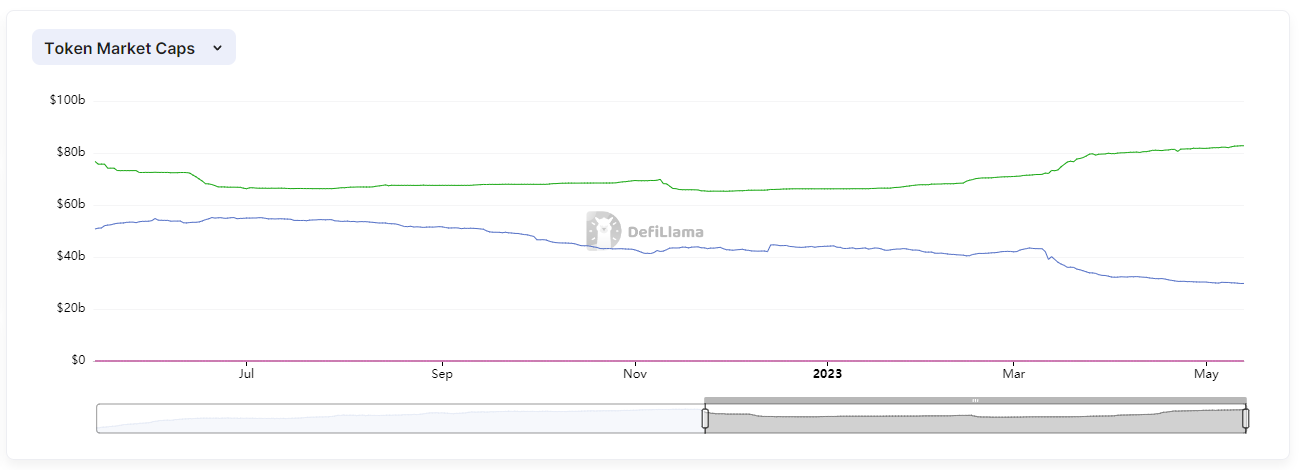Click the $100b label on the y-axis
The width and height of the screenshot is (1303, 470).
tap(67, 101)
